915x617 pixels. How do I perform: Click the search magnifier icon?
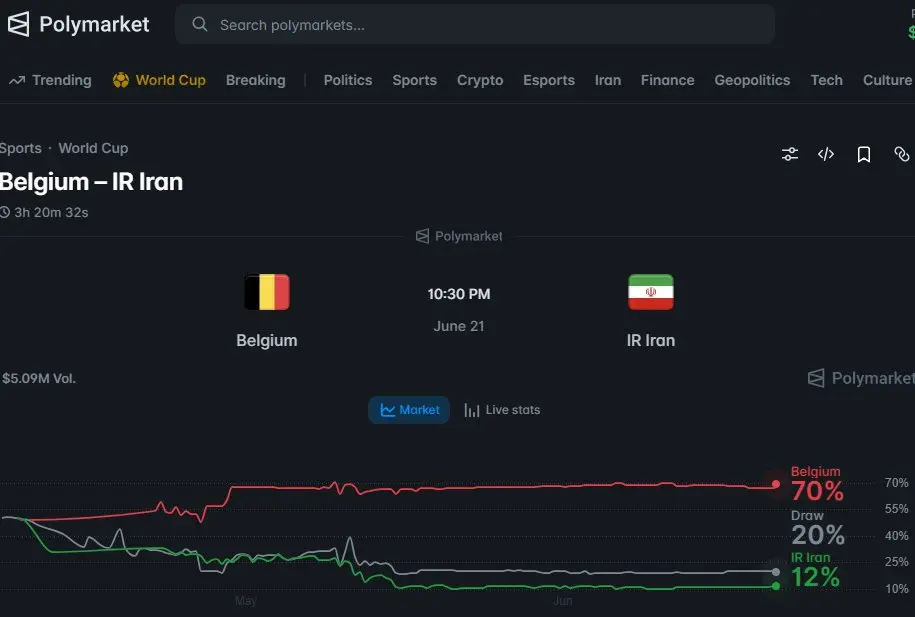[200, 24]
